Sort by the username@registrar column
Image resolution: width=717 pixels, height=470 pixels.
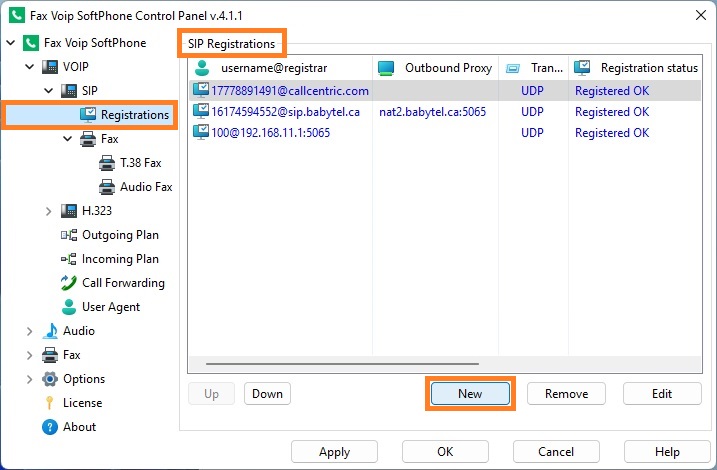(281, 68)
